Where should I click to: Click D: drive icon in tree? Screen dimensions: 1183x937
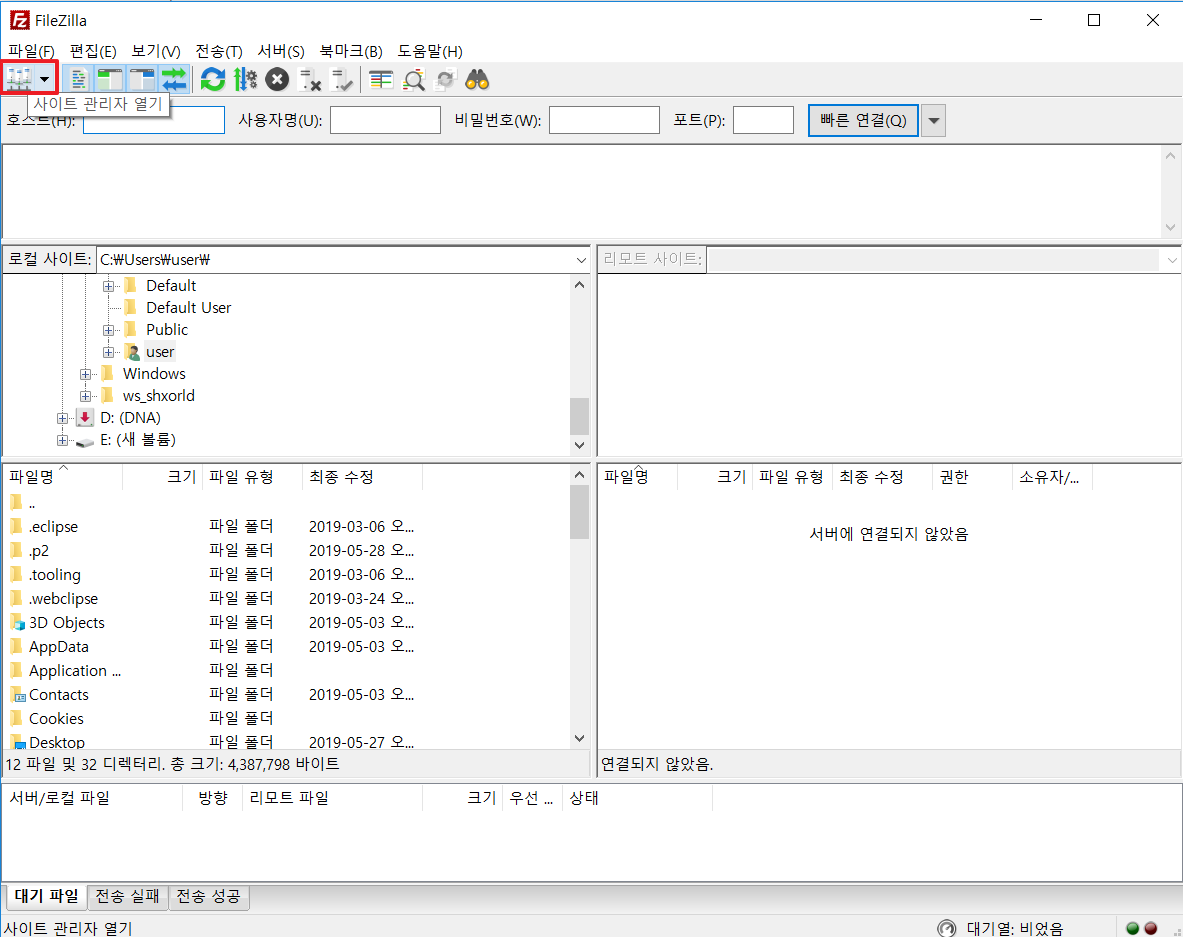[x=85, y=417]
